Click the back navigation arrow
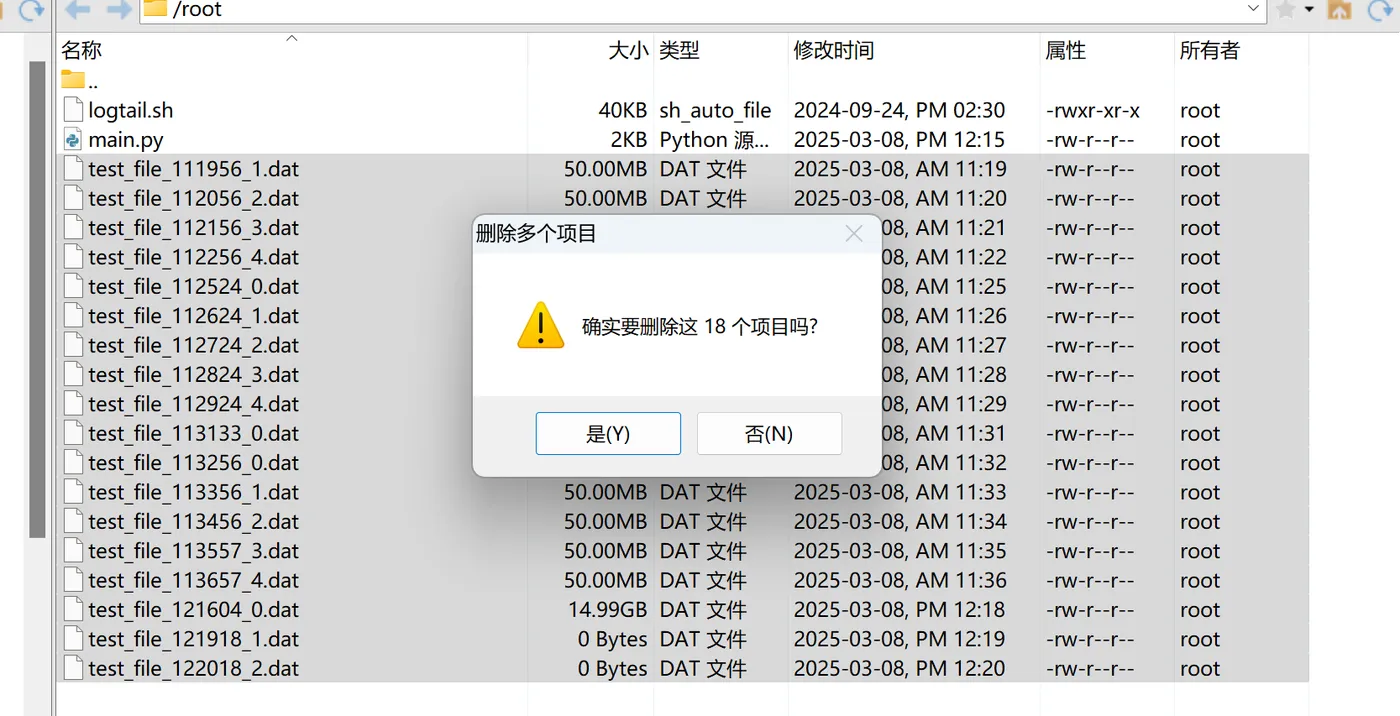 78,10
